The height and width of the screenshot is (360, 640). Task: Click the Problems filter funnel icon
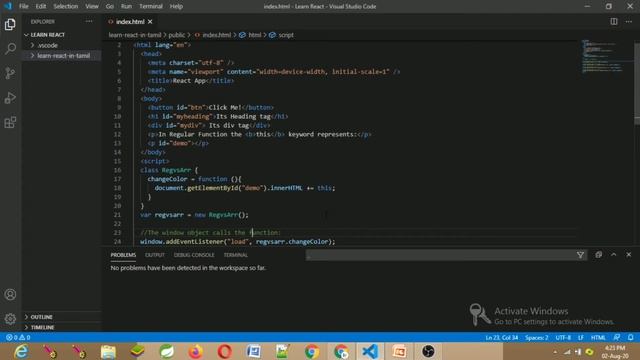pos(580,255)
